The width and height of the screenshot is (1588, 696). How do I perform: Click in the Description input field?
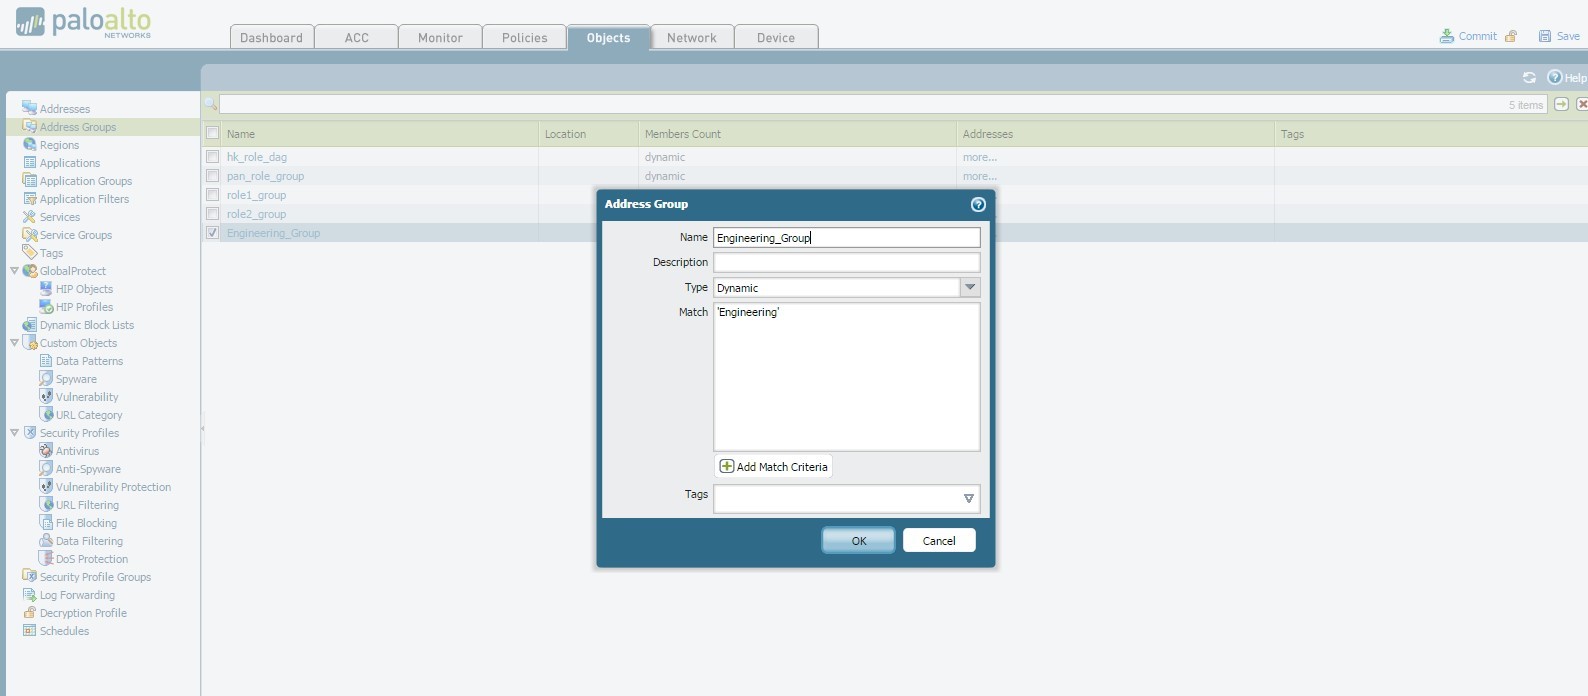pyautogui.click(x=846, y=262)
